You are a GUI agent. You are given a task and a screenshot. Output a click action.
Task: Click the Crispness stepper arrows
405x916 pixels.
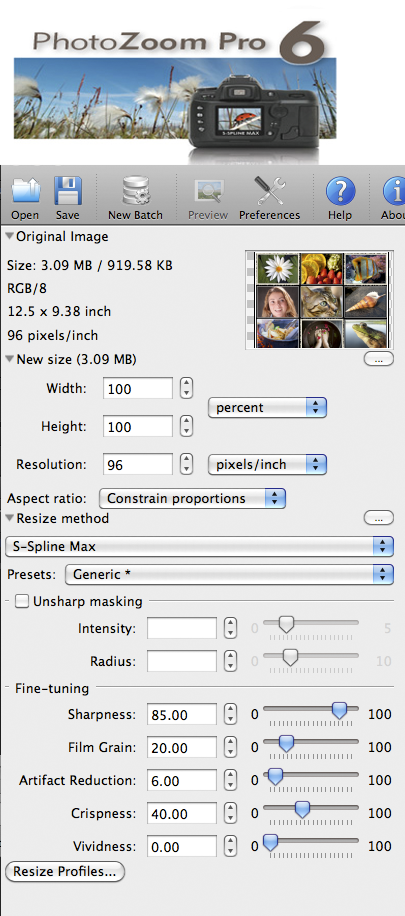(231, 813)
